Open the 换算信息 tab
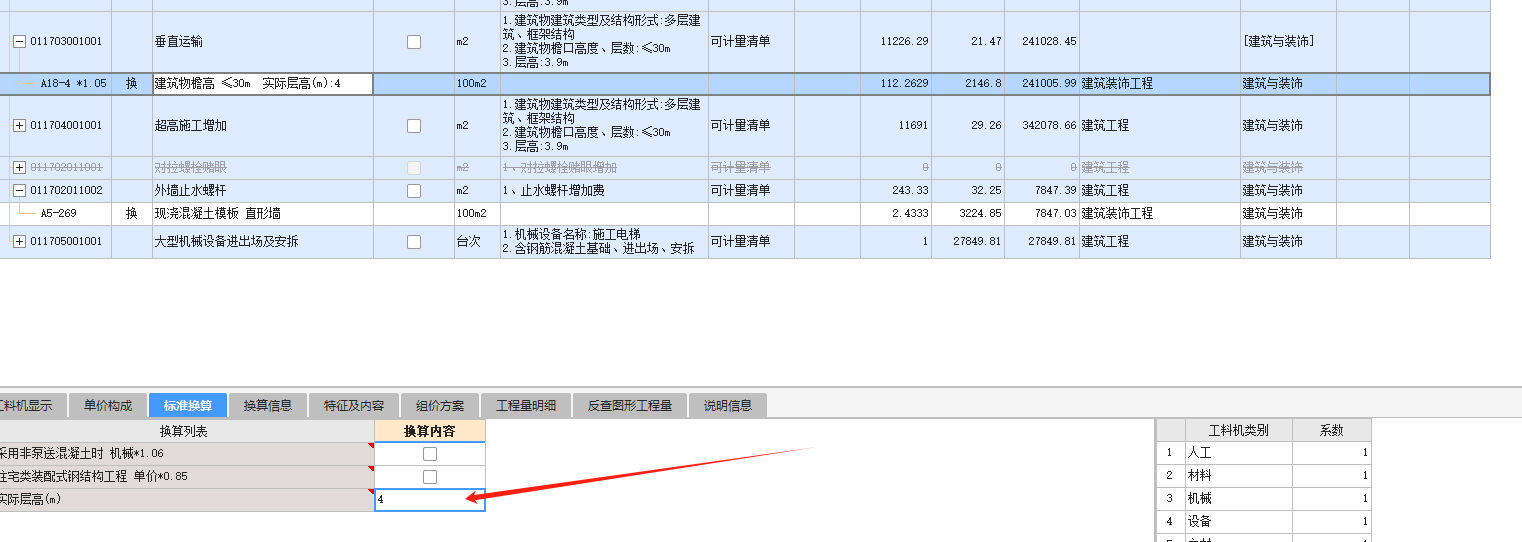 click(x=268, y=405)
